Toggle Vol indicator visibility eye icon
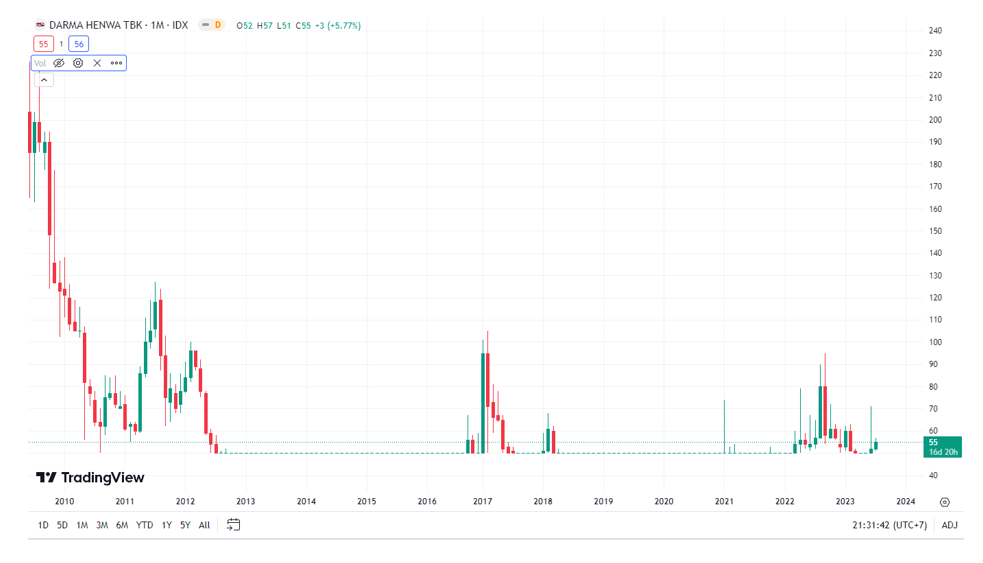The height and width of the screenshot is (563, 983). click(x=59, y=63)
